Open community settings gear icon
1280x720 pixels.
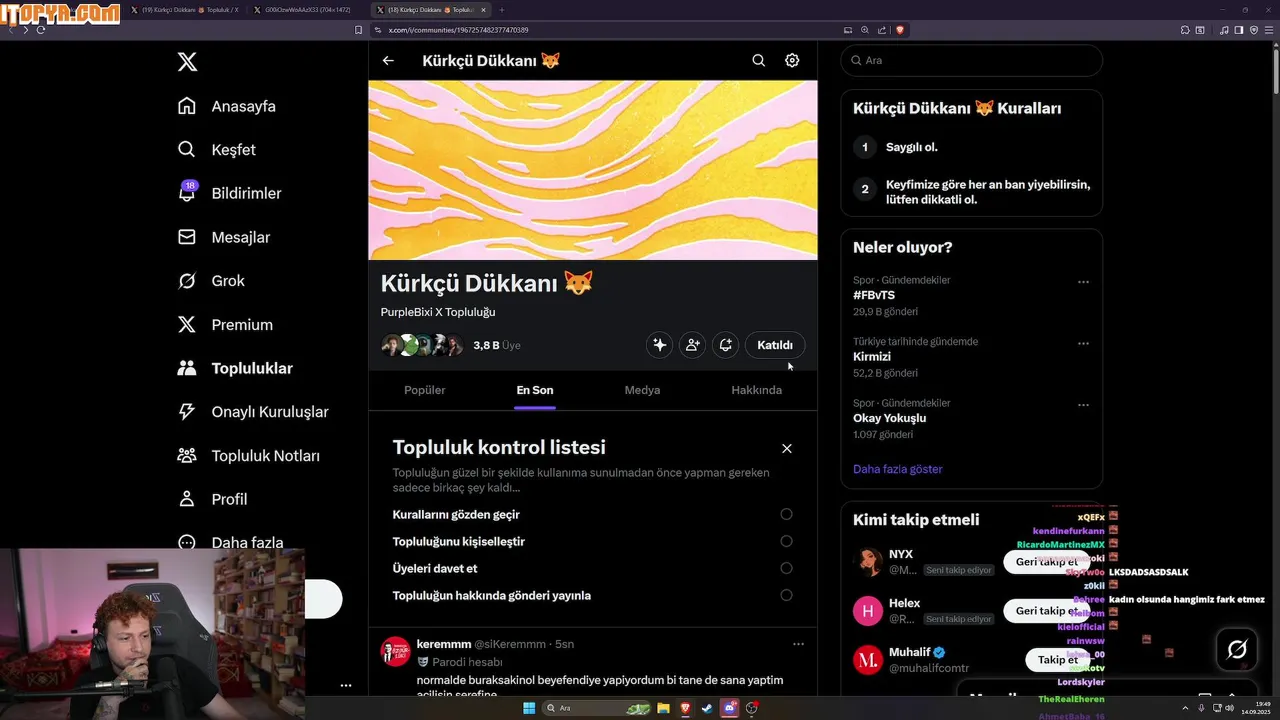(x=792, y=60)
